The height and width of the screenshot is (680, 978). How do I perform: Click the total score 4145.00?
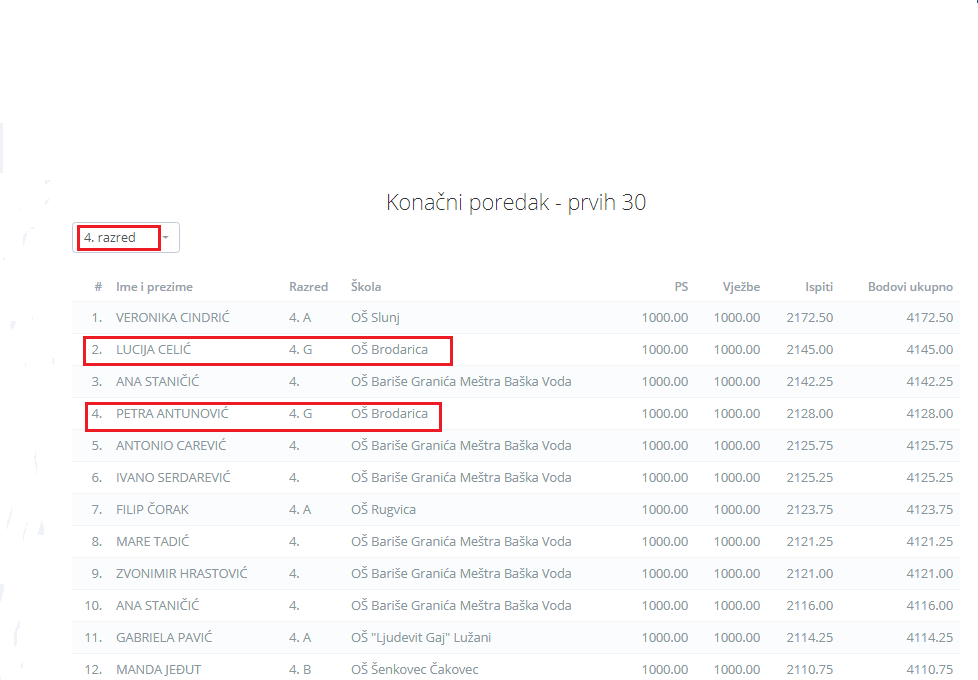coord(929,350)
